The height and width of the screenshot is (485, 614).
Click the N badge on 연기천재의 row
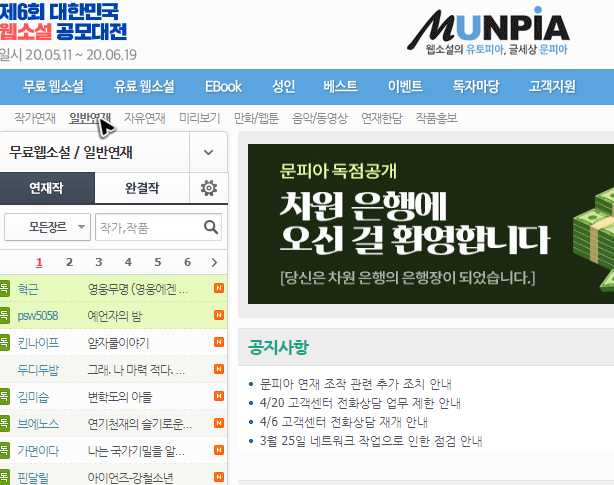pos(219,423)
